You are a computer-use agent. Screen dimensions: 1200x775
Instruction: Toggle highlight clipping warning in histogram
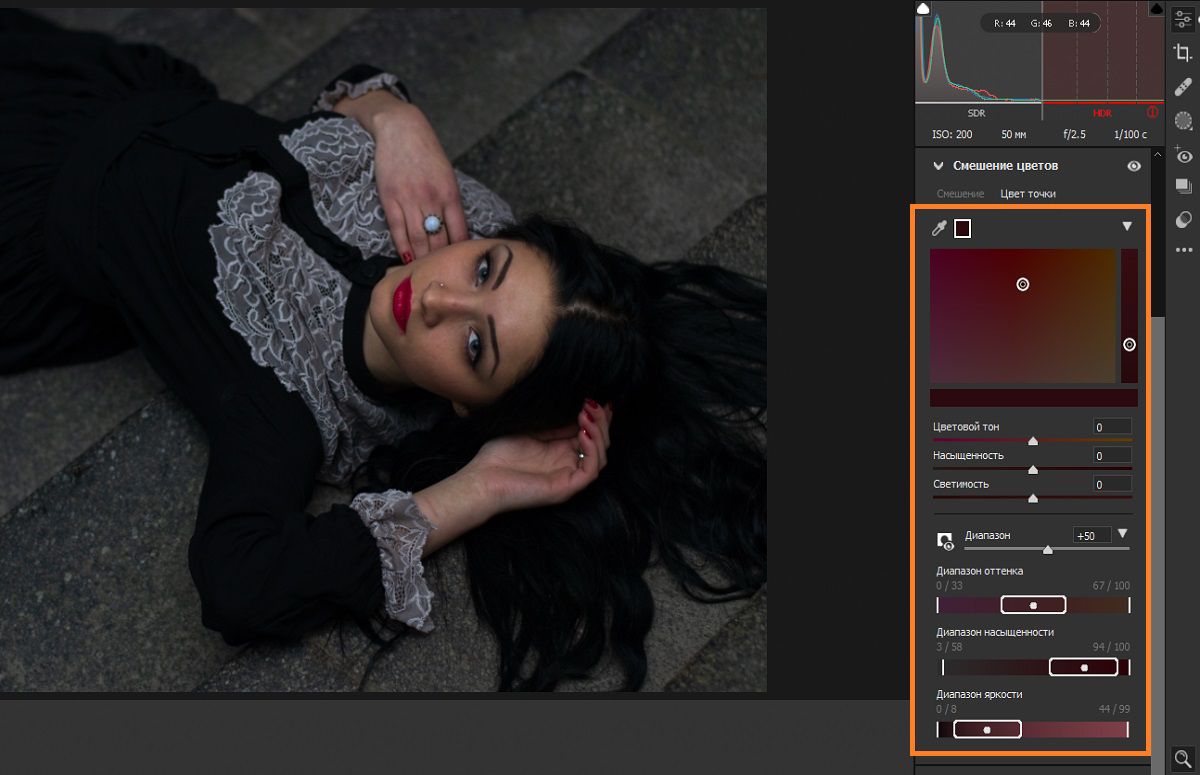point(1156,8)
